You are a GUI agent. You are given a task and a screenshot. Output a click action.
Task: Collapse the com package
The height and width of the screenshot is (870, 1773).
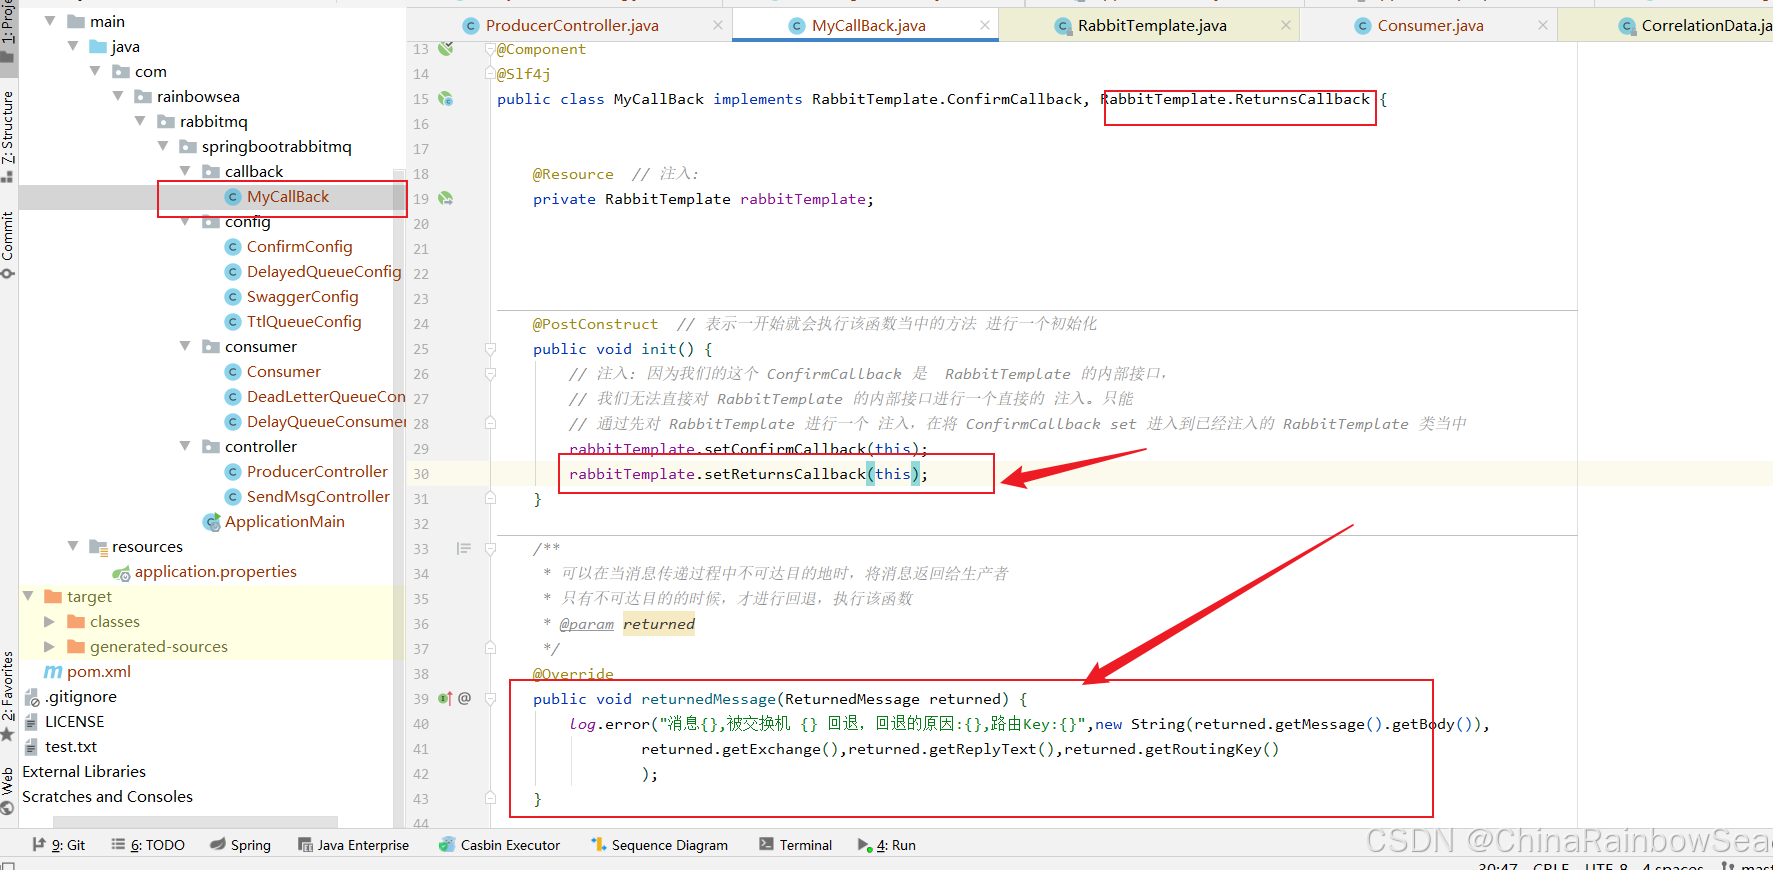coord(95,71)
